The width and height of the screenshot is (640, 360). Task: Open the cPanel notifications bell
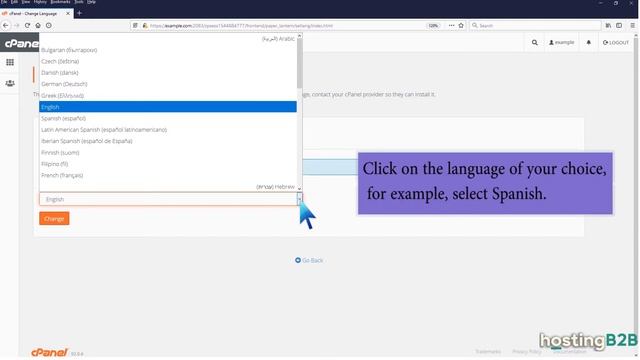(589, 42)
